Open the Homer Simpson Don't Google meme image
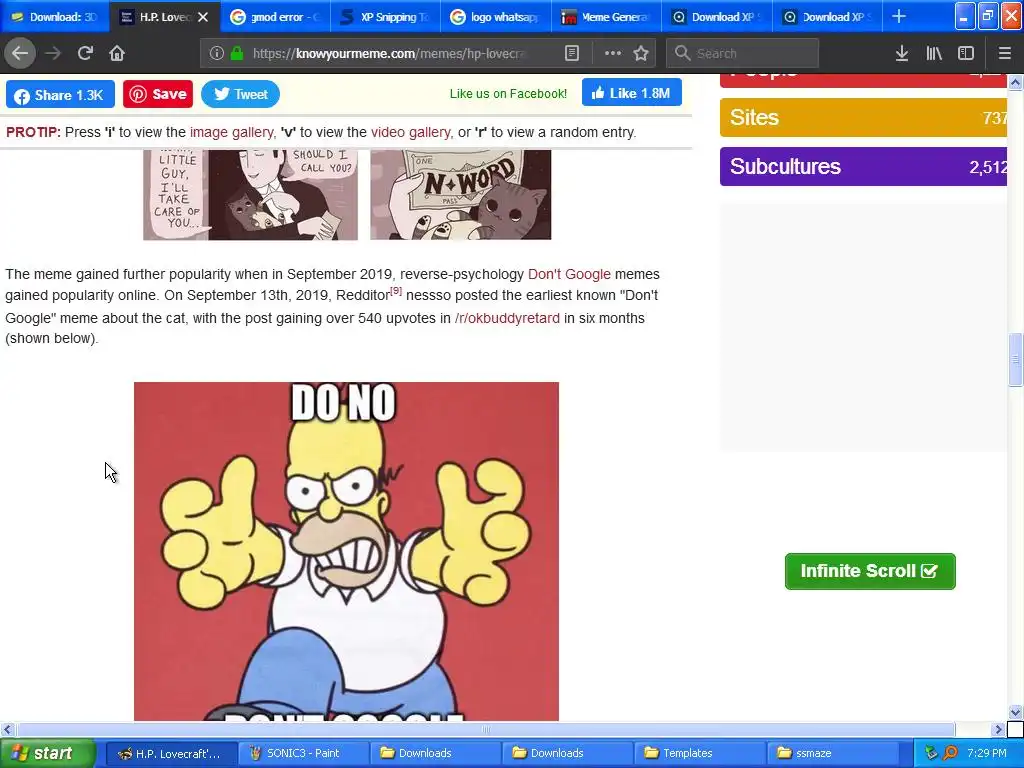Image resolution: width=1024 pixels, height=768 pixels. [346, 551]
